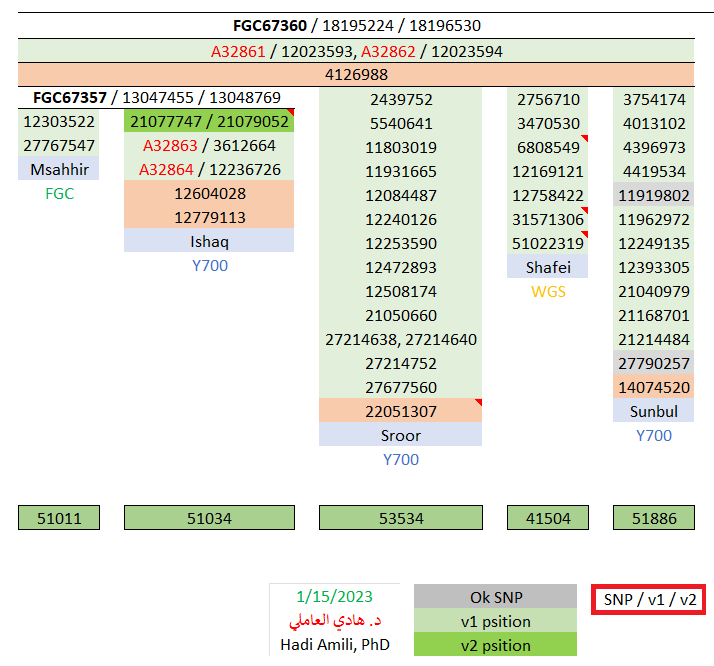The image size is (714, 666).
Task: Select the orange 4126988 row
Action: [355, 74]
